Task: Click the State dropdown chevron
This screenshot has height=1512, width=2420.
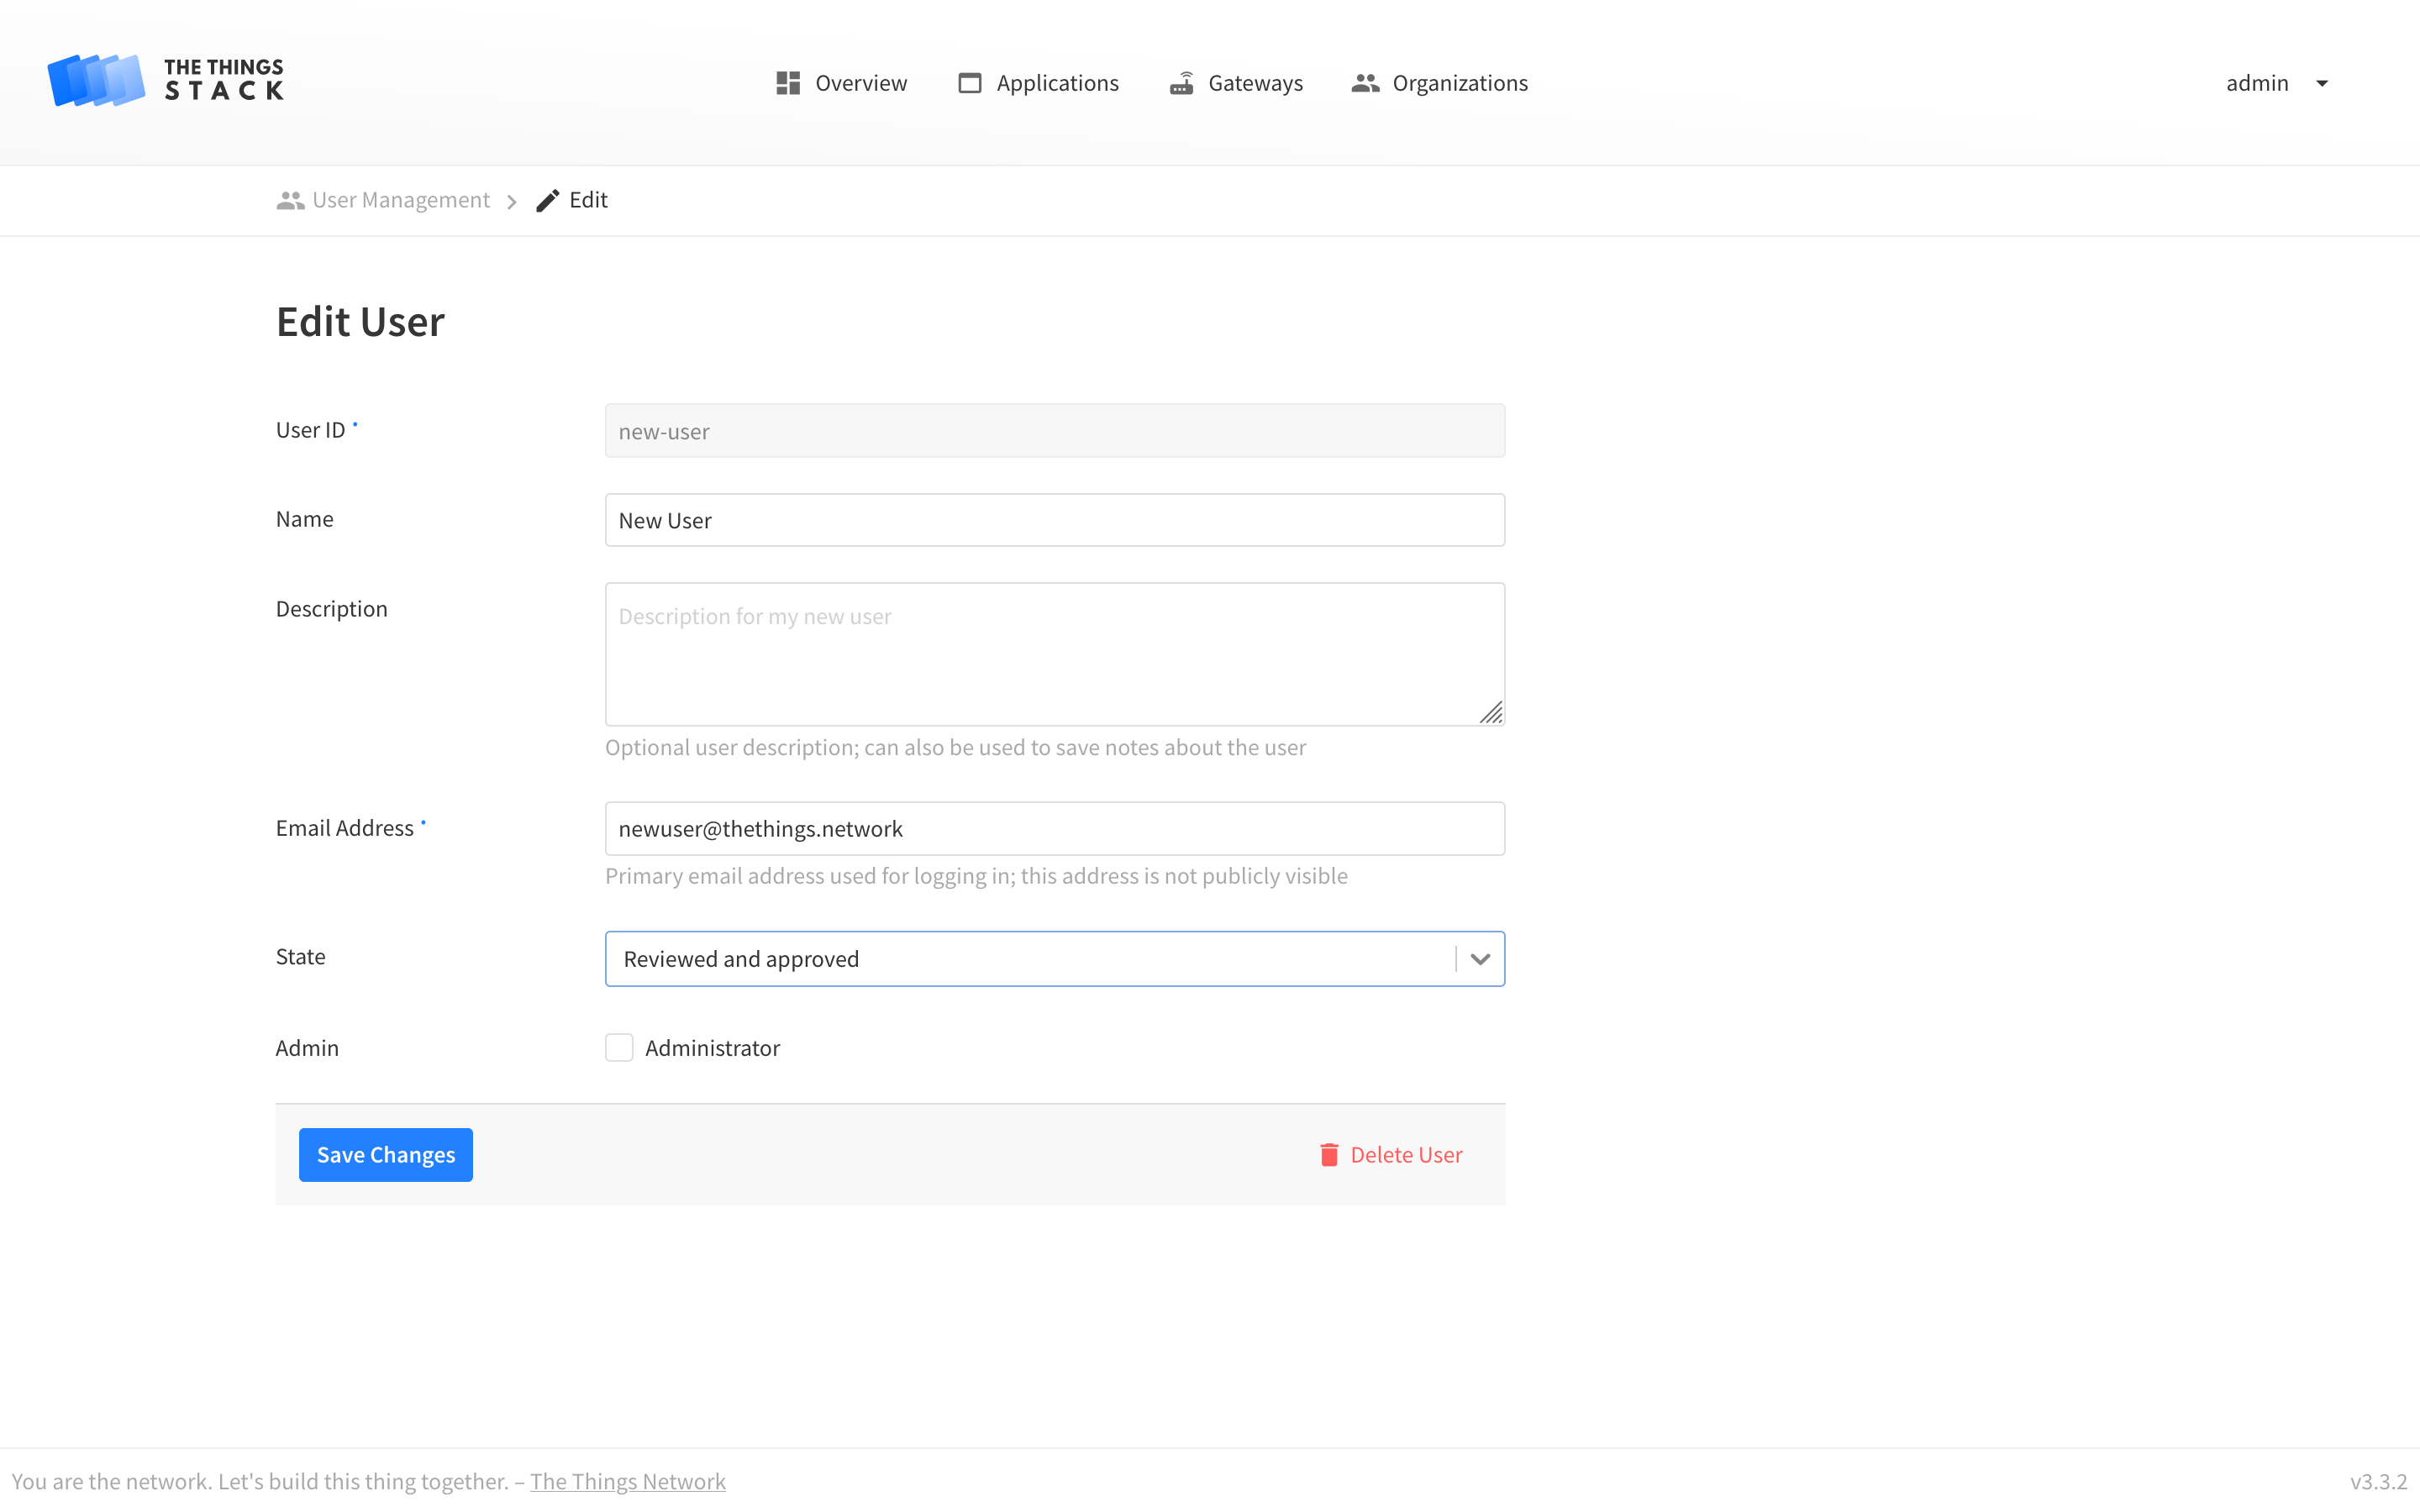Action: tap(1480, 958)
